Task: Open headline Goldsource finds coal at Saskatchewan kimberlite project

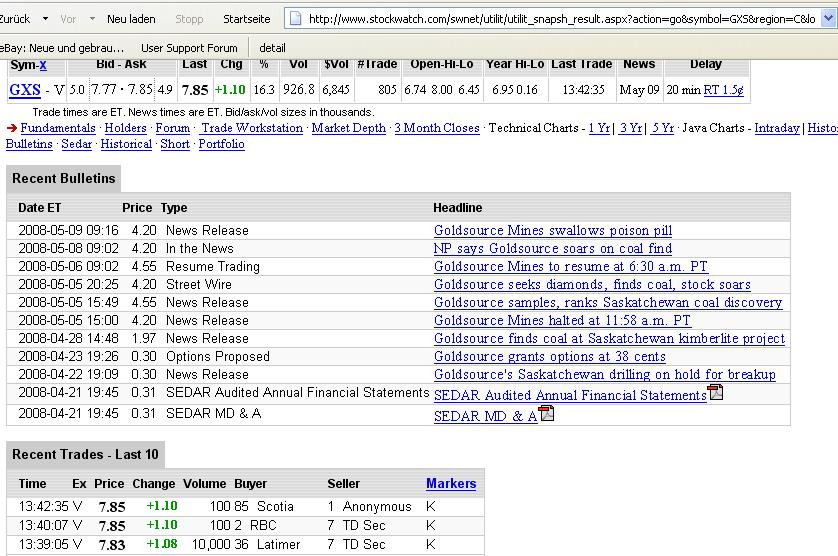Action: click(609, 338)
